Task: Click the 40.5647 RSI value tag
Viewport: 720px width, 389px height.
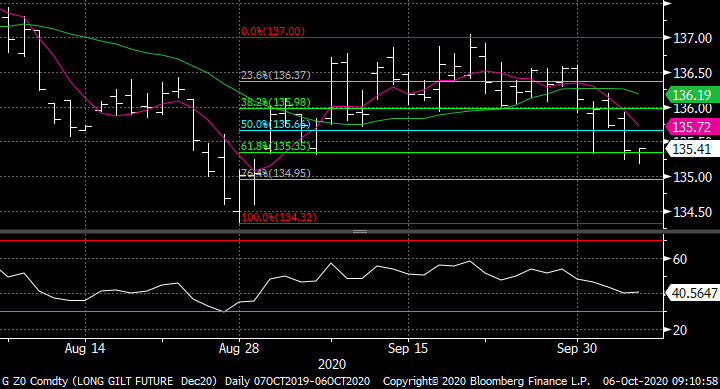Action: (692, 293)
